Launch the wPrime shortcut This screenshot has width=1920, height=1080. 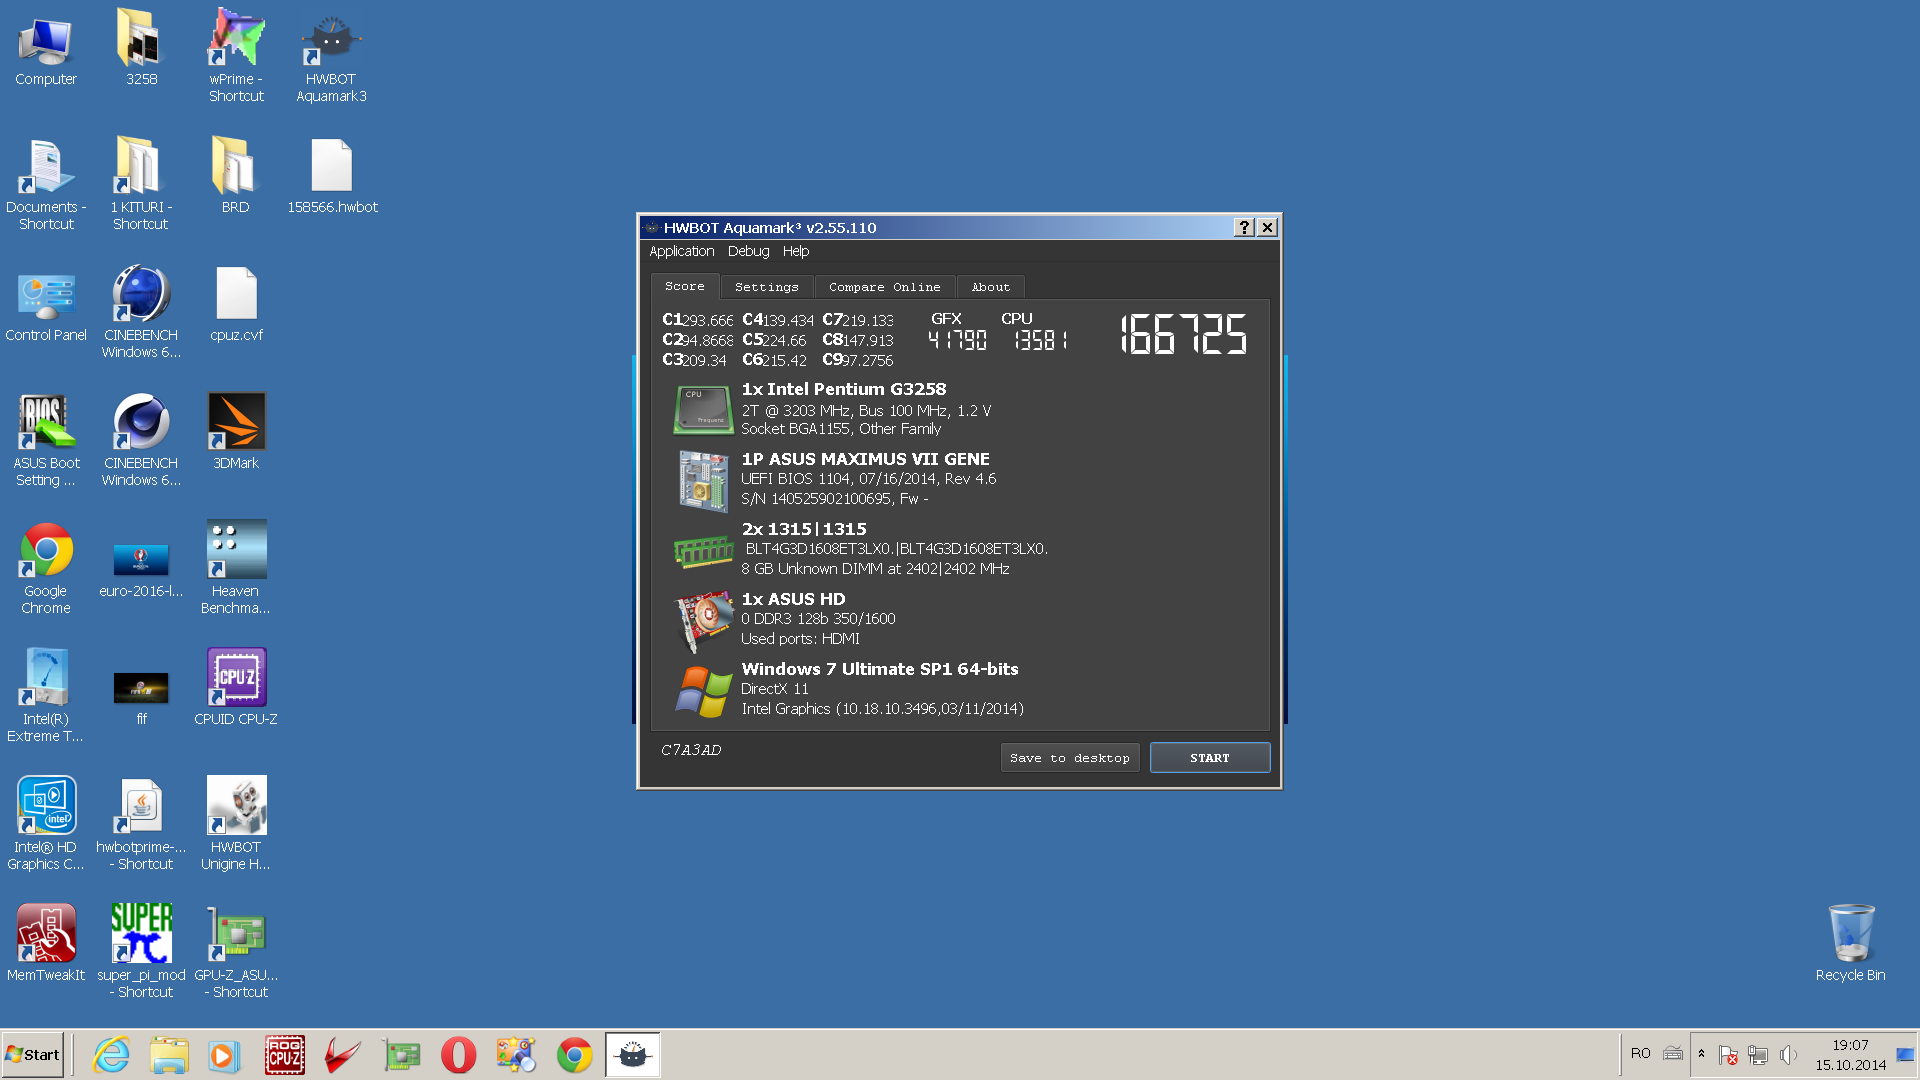tap(236, 56)
